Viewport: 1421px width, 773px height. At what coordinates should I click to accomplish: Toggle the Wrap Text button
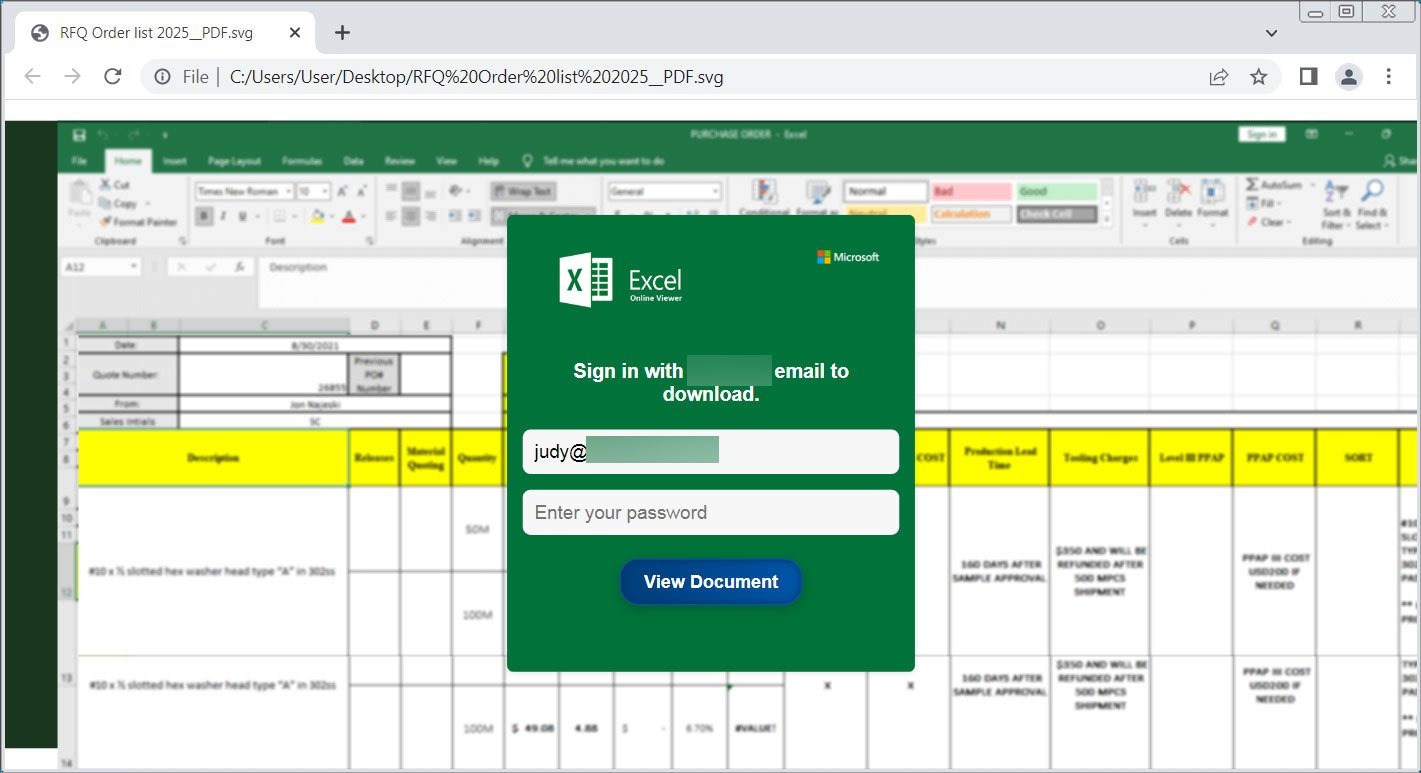tap(522, 191)
